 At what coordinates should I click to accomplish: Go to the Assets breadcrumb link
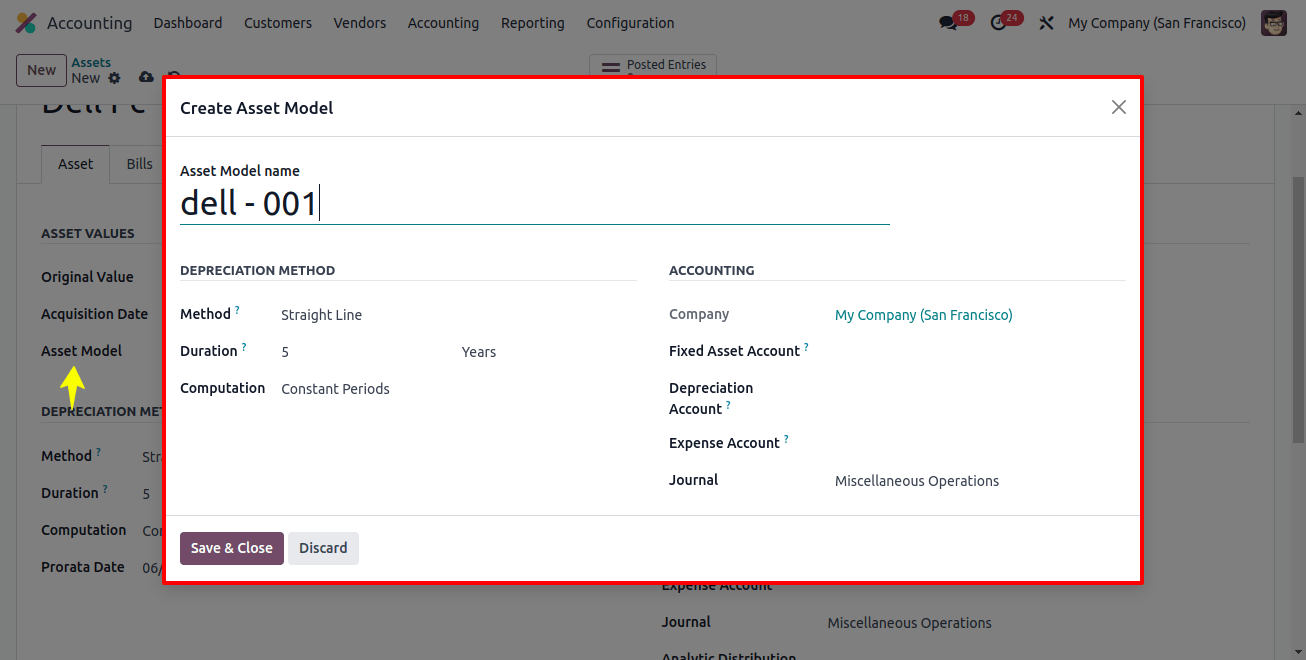tap(91, 62)
